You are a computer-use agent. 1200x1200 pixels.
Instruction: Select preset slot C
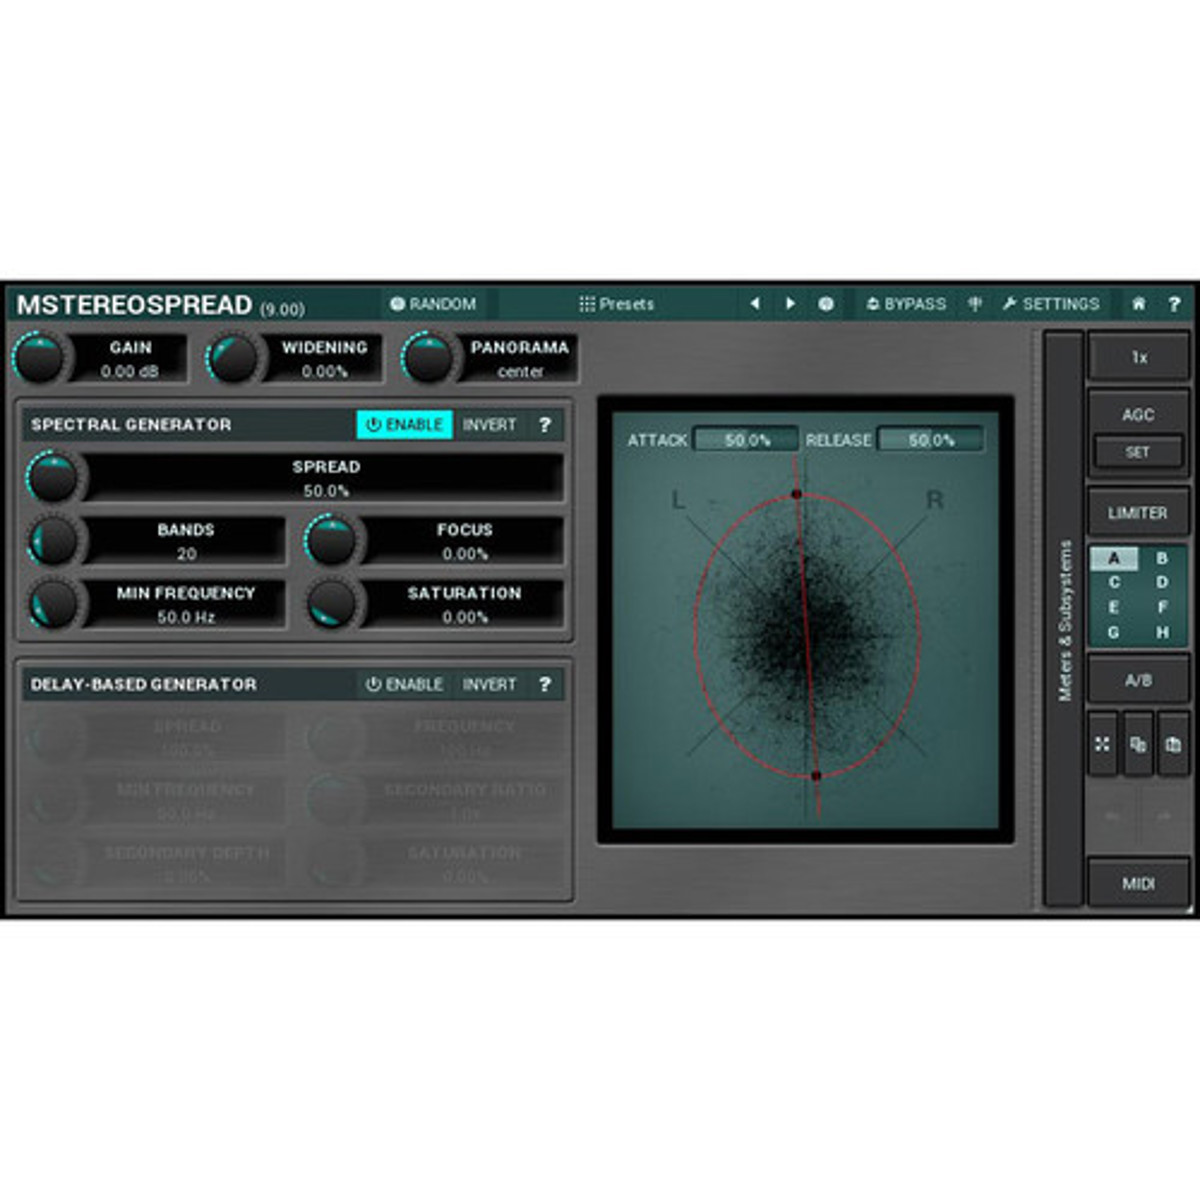pyautogui.click(x=1114, y=582)
